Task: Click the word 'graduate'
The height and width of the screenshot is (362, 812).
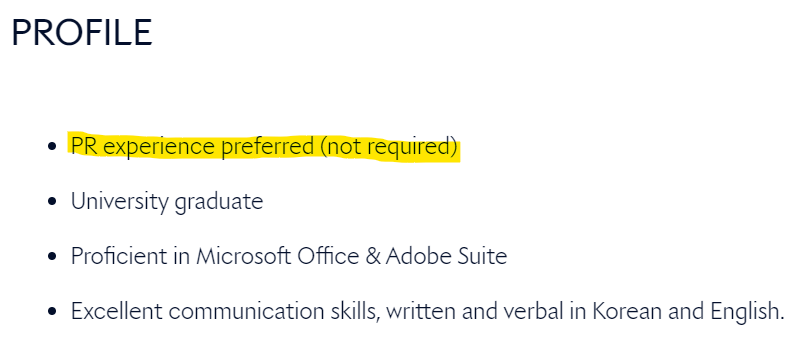Action: 219,202
